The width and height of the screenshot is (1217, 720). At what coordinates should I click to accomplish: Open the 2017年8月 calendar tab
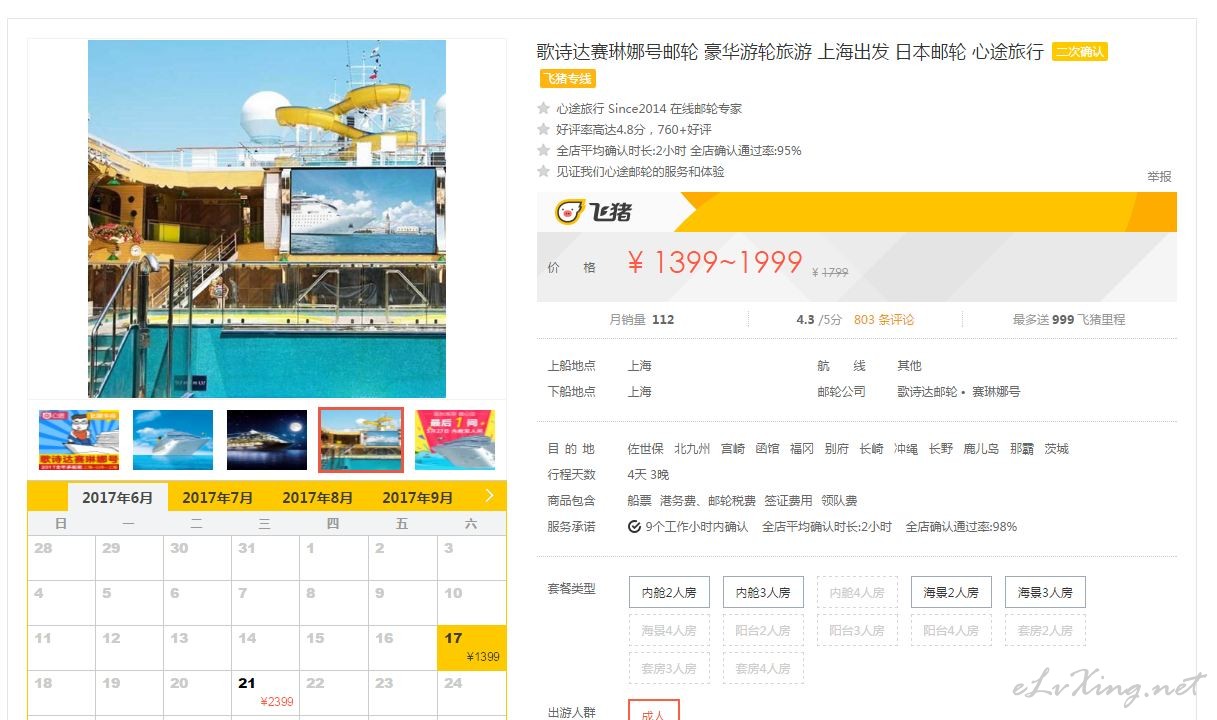[x=318, y=498]
